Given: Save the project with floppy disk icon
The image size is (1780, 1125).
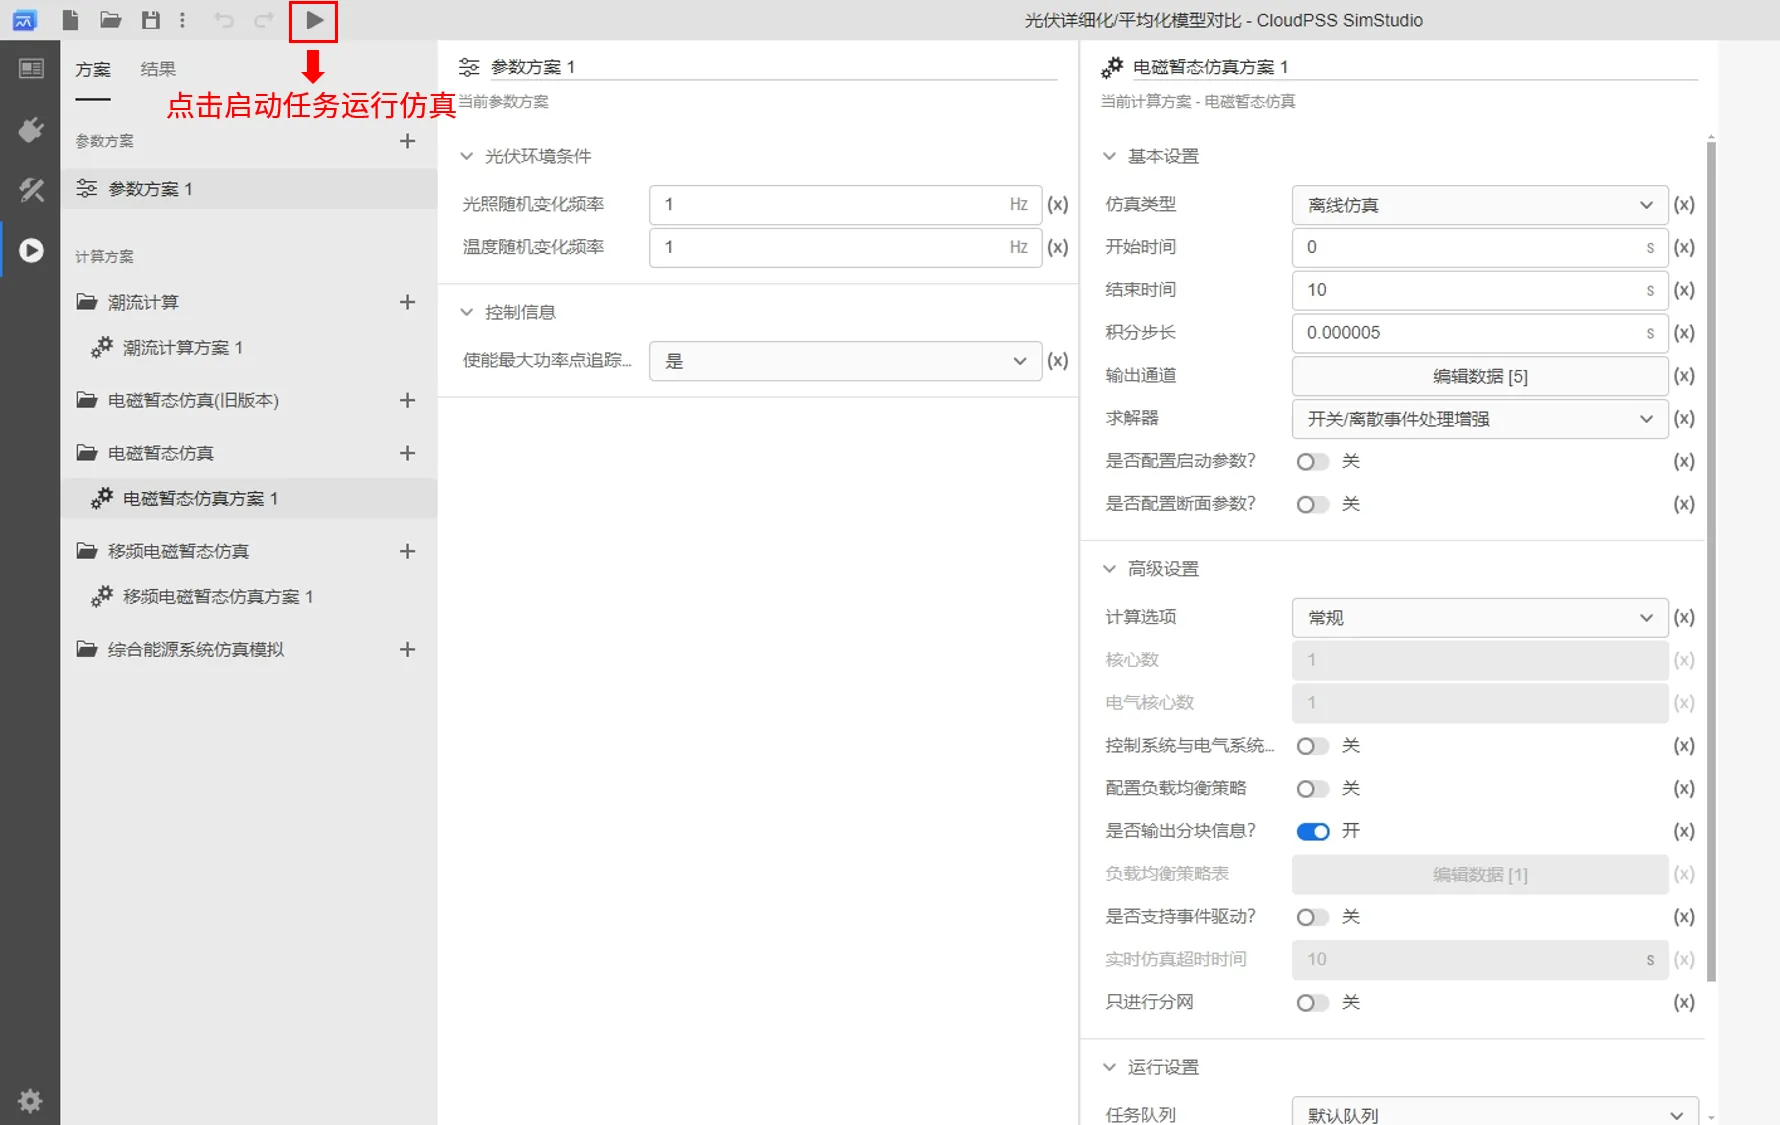Looking at the screenshot, I should click(x=150, y=20).
